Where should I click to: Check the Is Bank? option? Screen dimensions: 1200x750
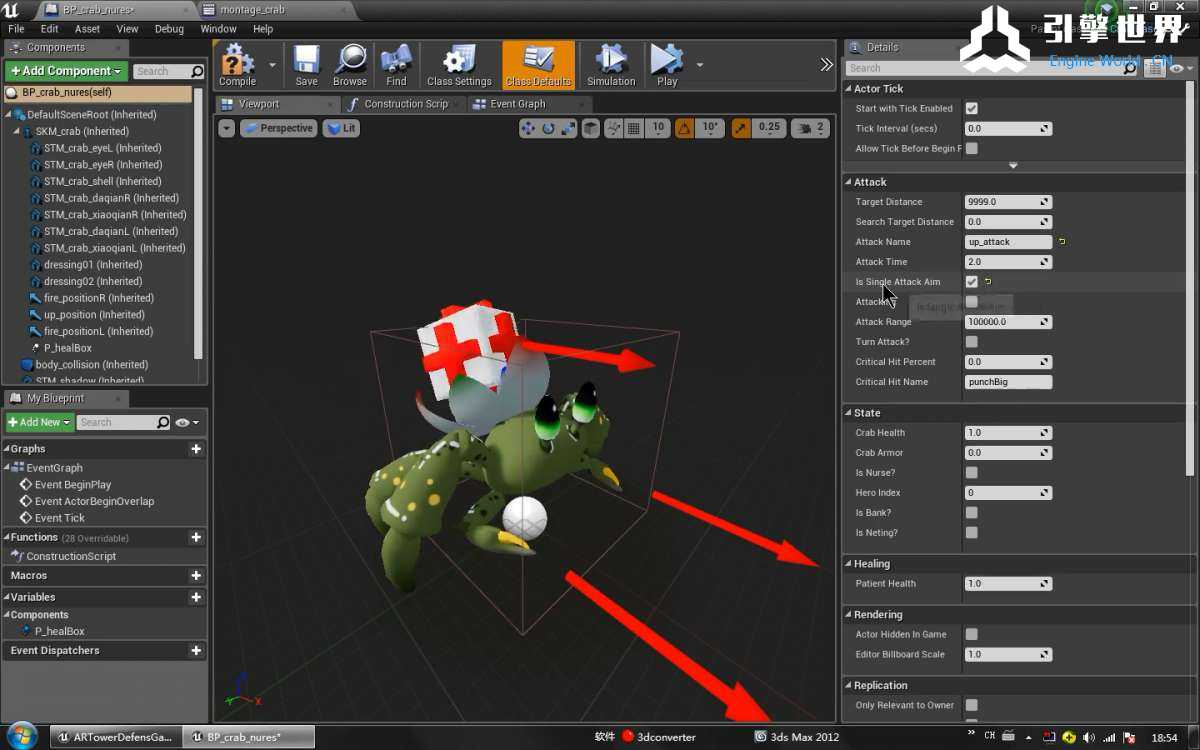tap(971, 512)
